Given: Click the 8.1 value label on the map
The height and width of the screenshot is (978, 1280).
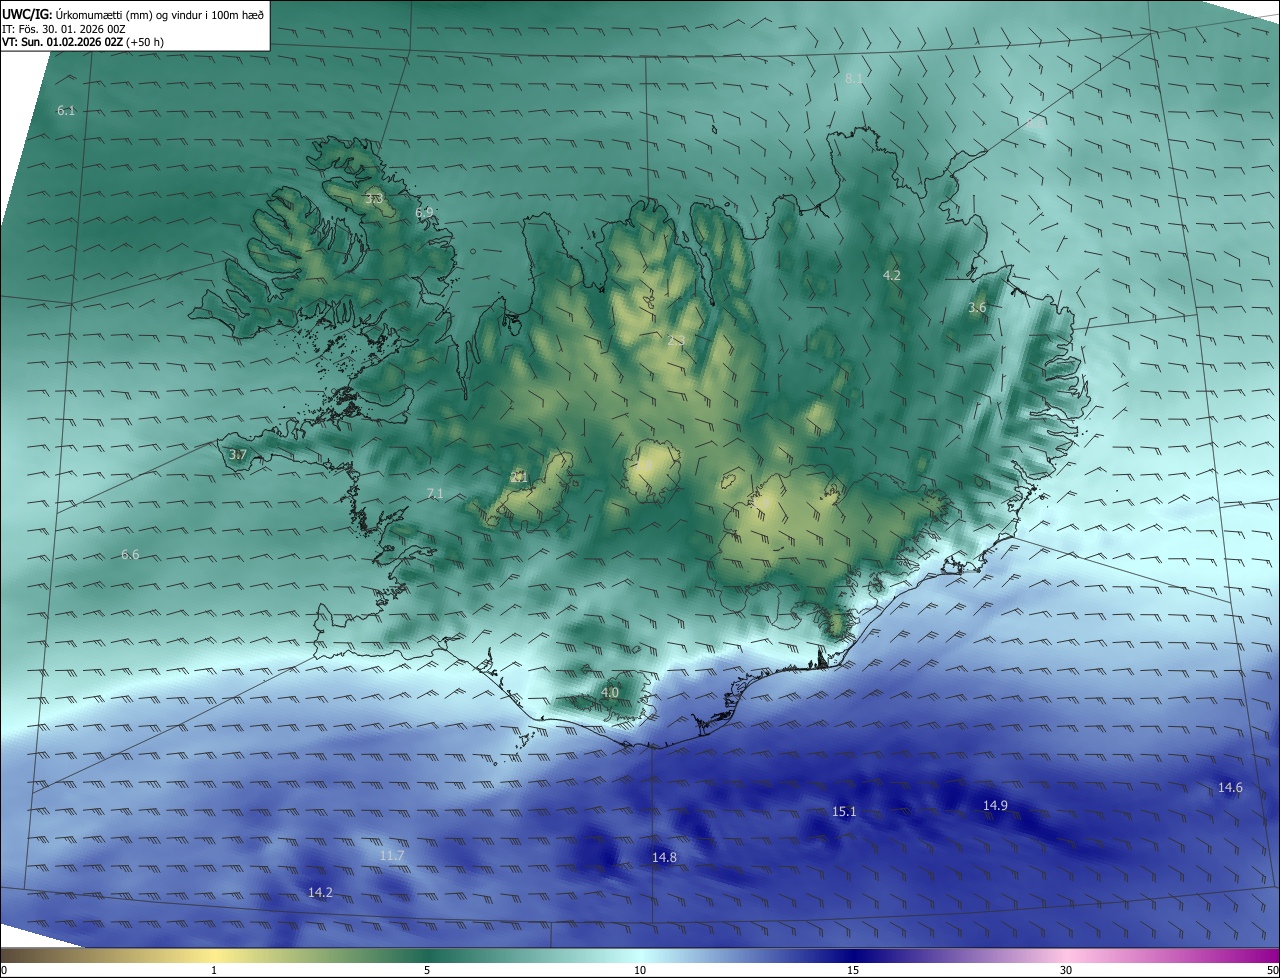Looking at the screenshot, I should coord(854,78).
